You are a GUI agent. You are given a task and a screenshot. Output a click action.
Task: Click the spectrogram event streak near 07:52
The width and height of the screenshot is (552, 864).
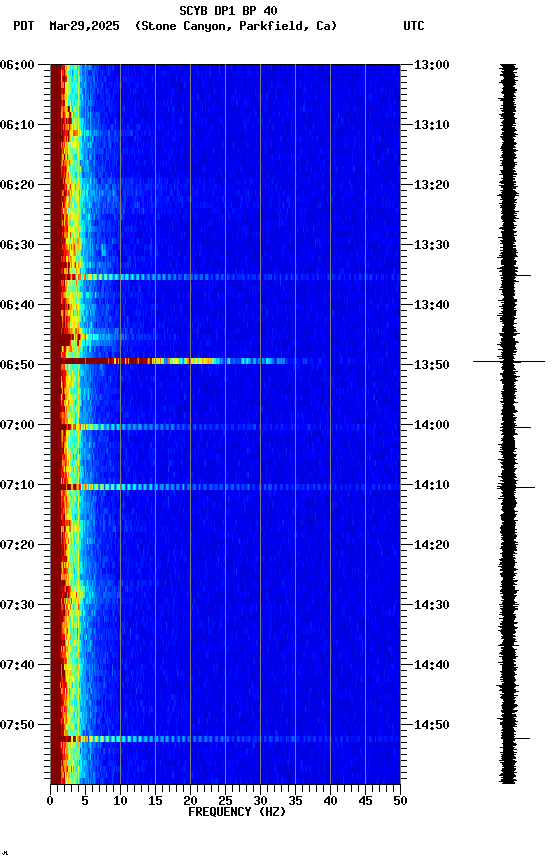[x=225, y=739]
